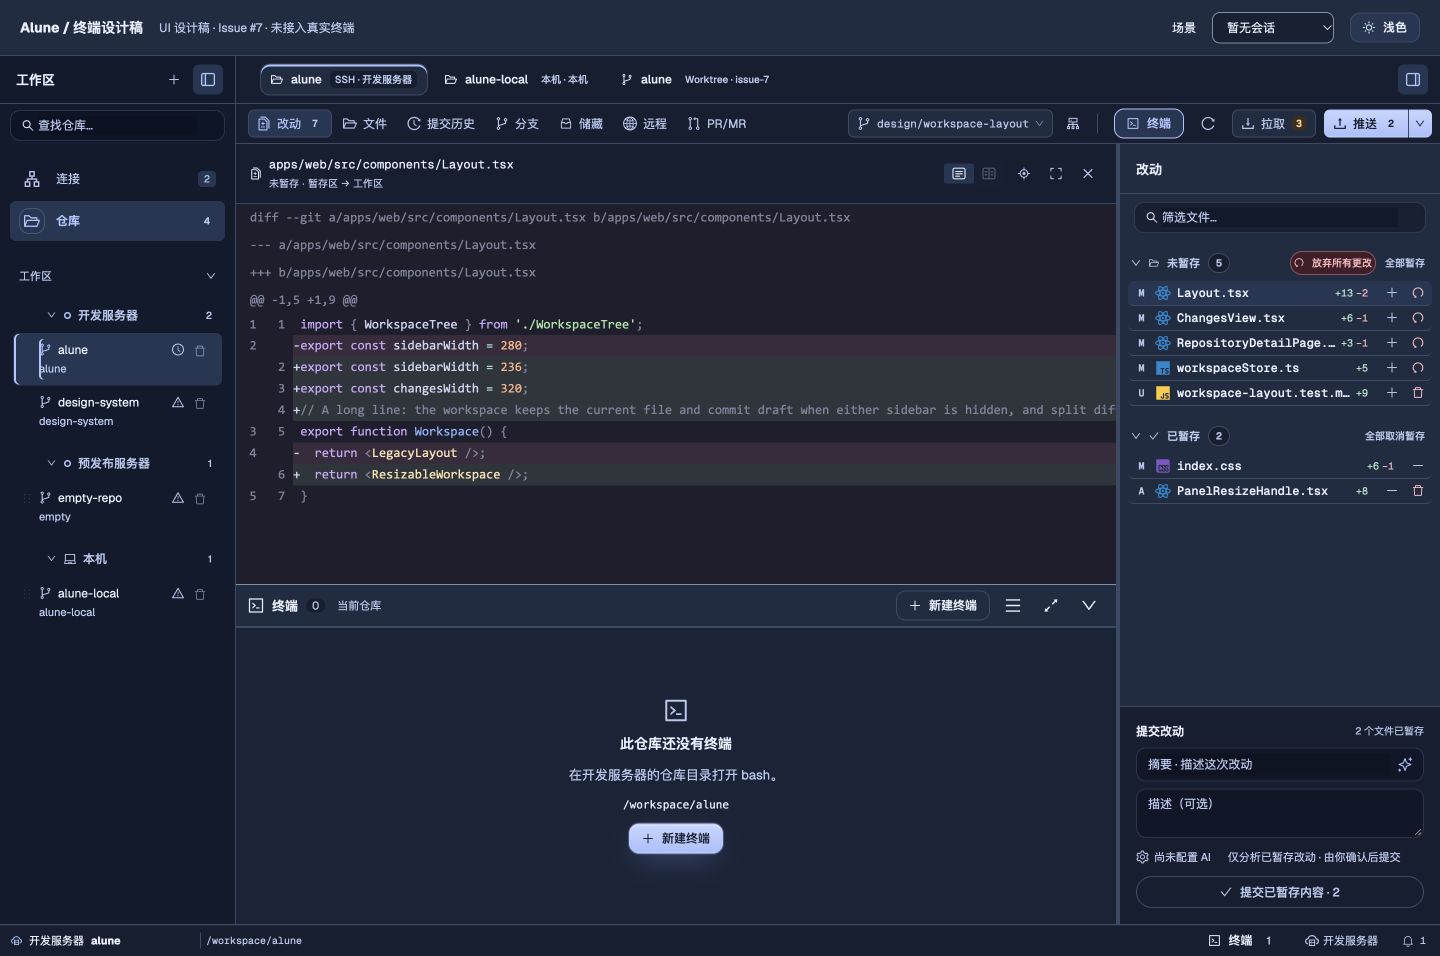1440x956 pixels.
Task: Delete design-system repo trash icon
Action: (x=200, y=403)
